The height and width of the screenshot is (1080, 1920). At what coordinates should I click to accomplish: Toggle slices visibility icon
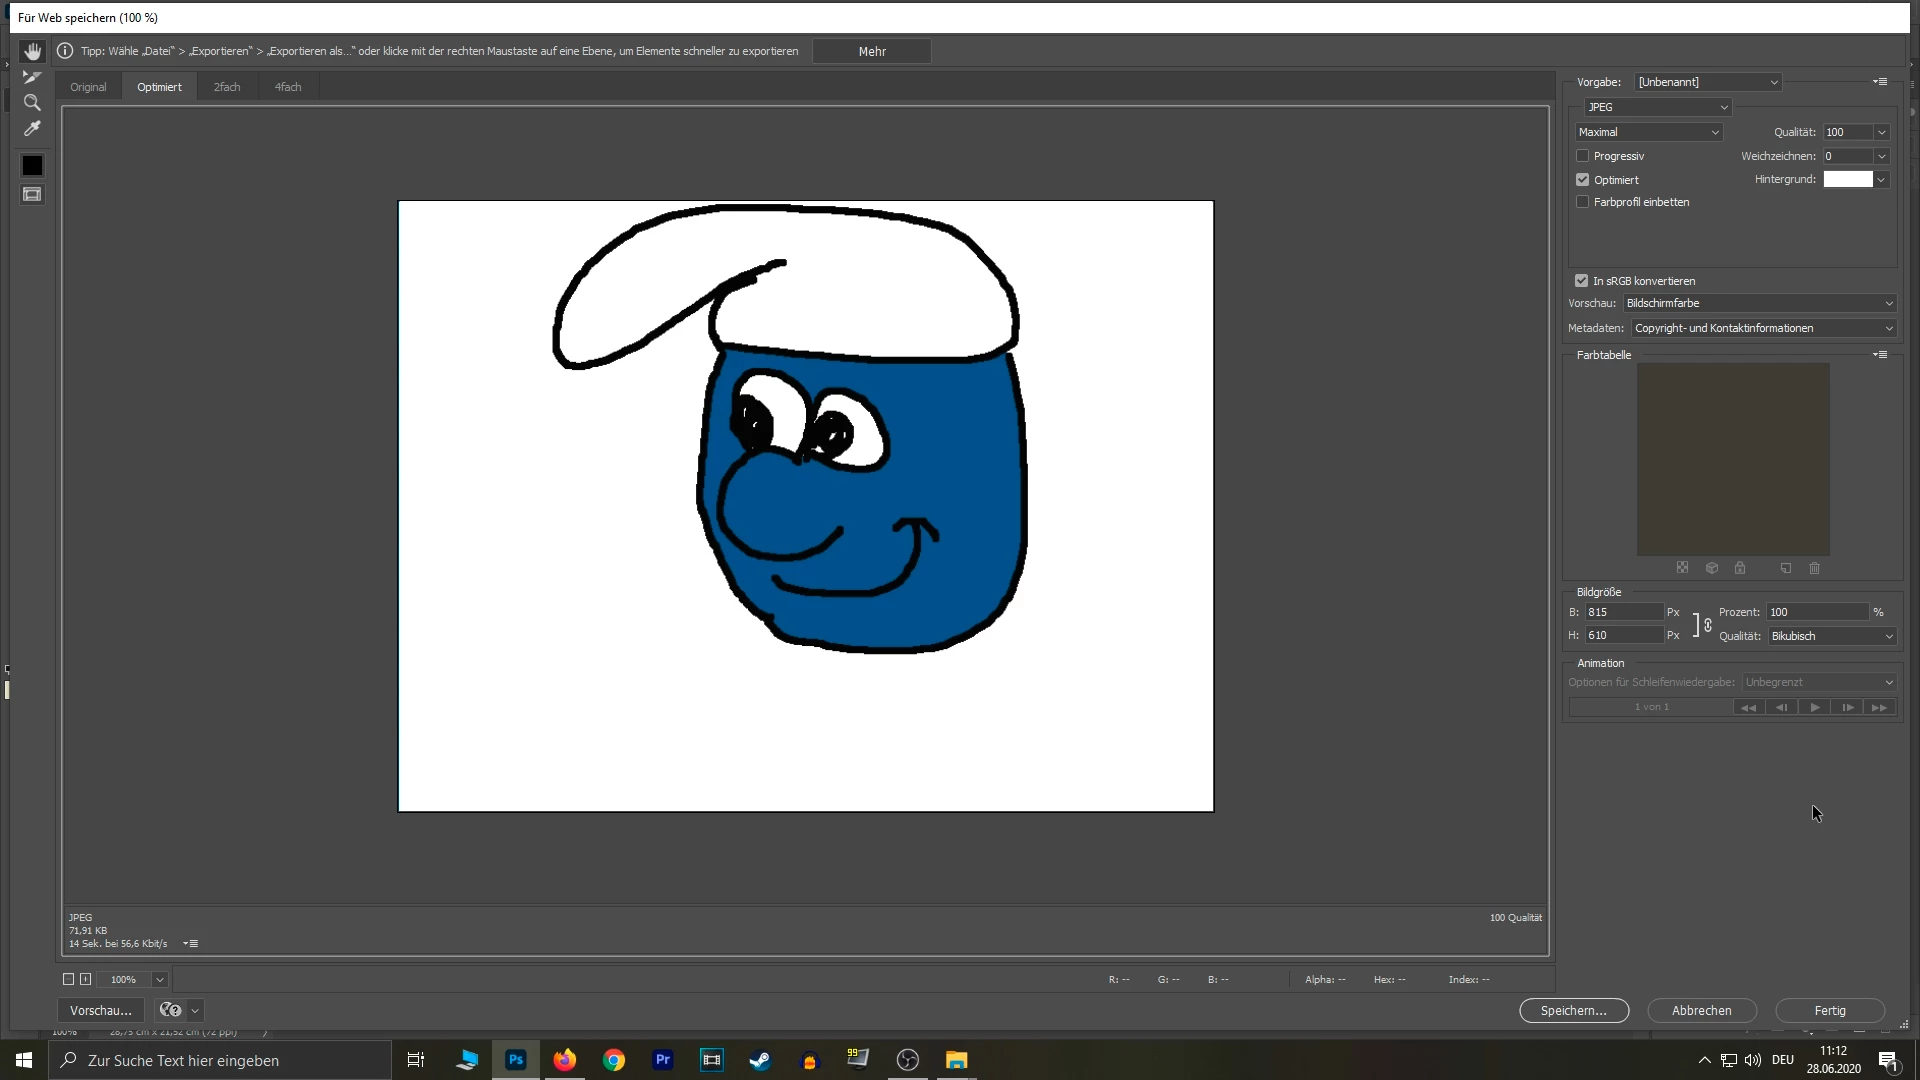(32, 194)
